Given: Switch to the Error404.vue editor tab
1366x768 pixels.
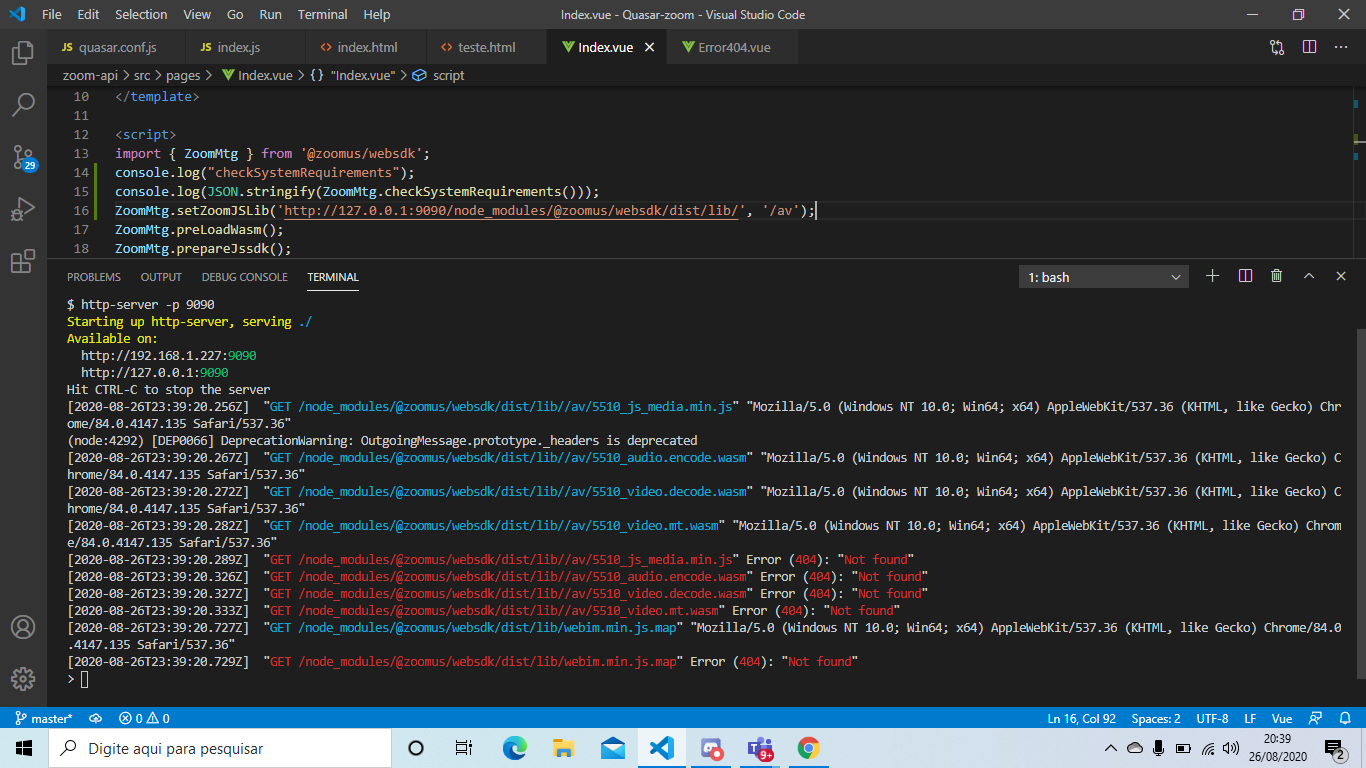Looking at the screenshot, I should click(725, 47).
